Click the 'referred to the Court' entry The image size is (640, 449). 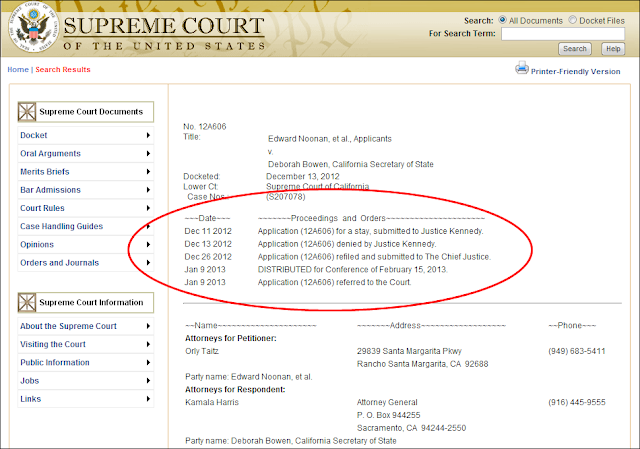click(335, 282)
